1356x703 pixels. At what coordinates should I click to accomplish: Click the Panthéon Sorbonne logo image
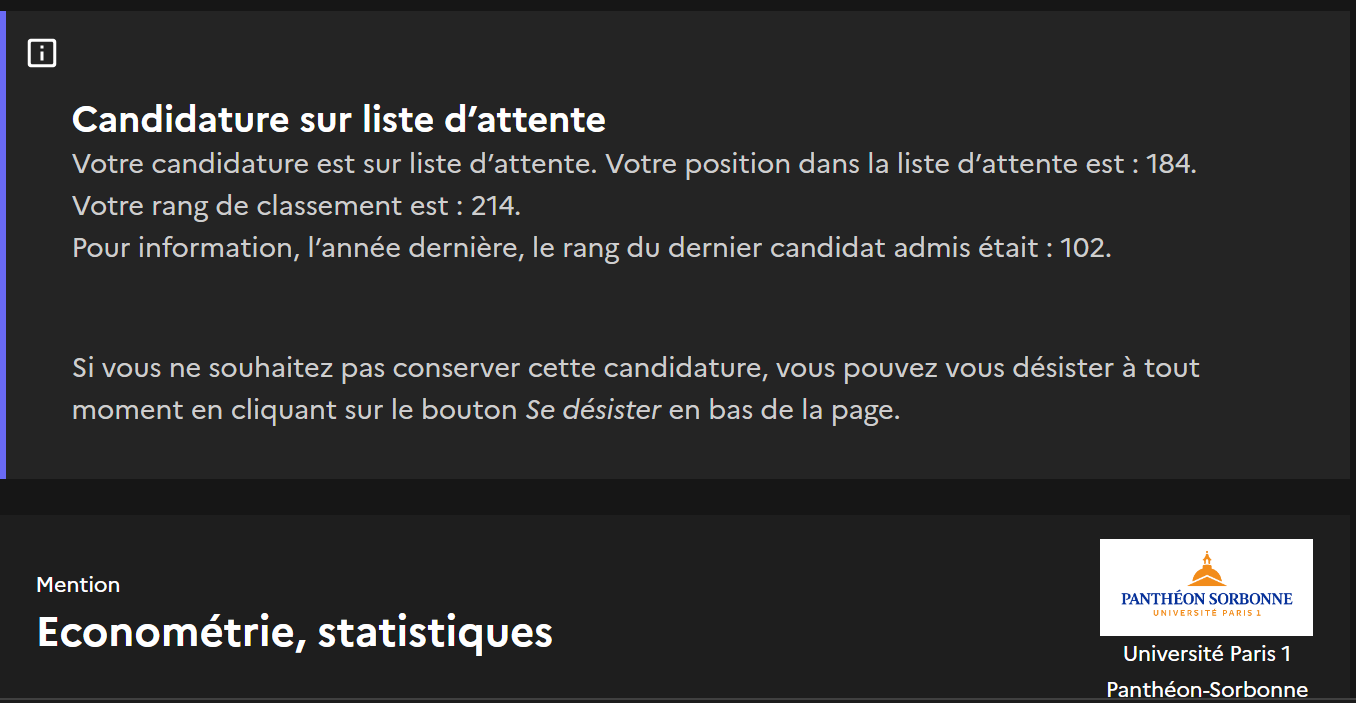click(x=1206, y=587)
